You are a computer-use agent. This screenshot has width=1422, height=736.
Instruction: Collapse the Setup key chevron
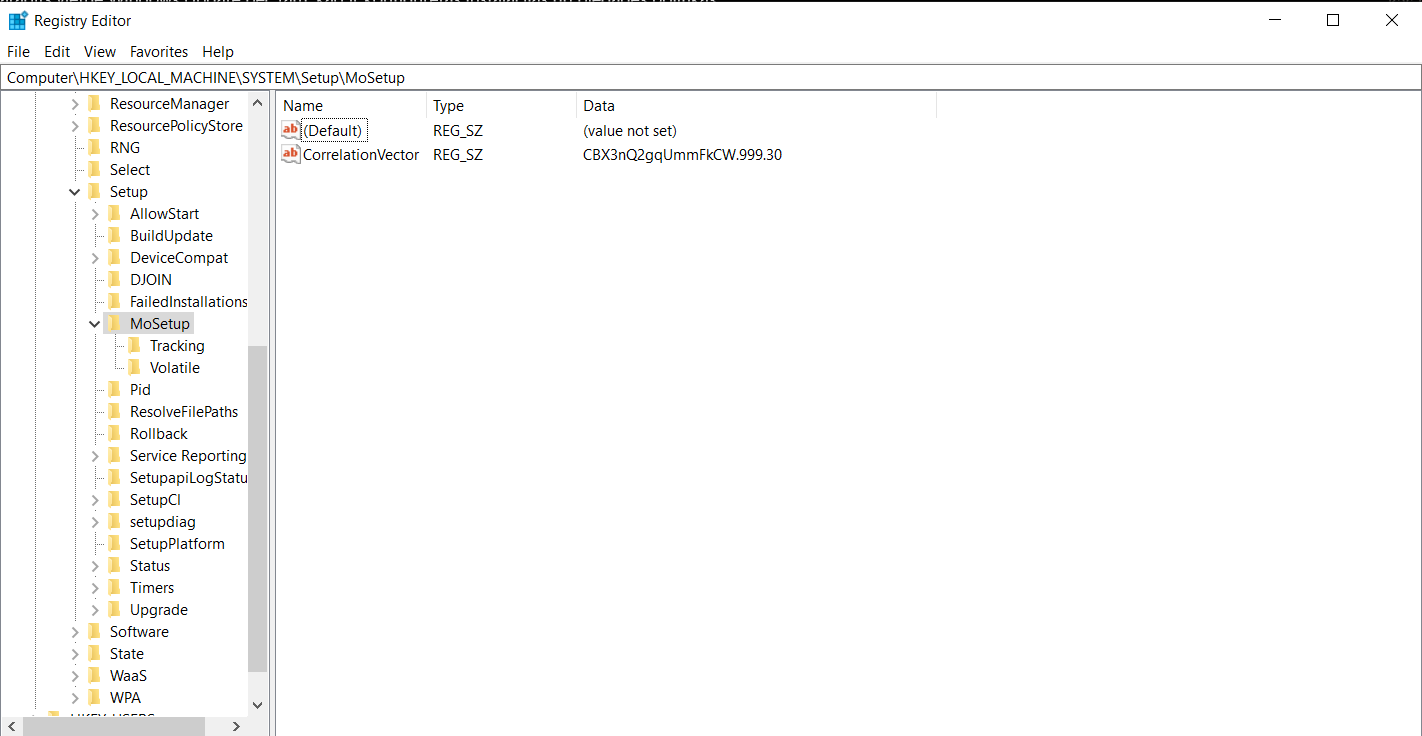[x=74, y=191]
